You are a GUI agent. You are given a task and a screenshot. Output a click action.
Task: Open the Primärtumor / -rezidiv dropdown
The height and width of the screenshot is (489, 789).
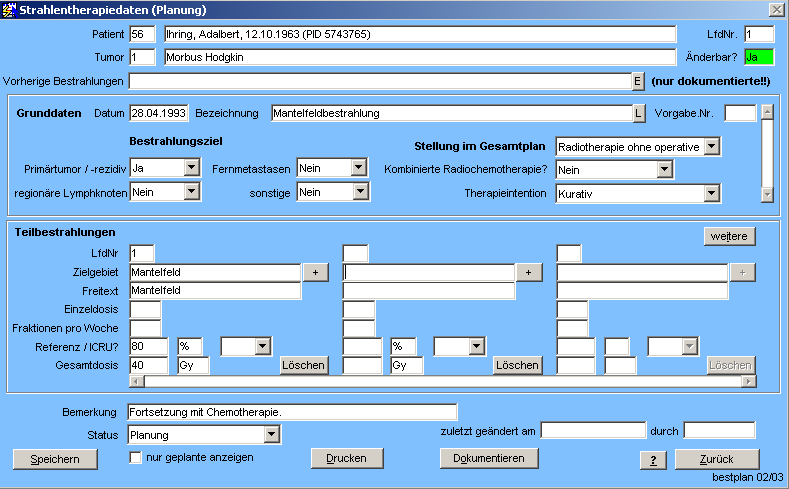192,168
